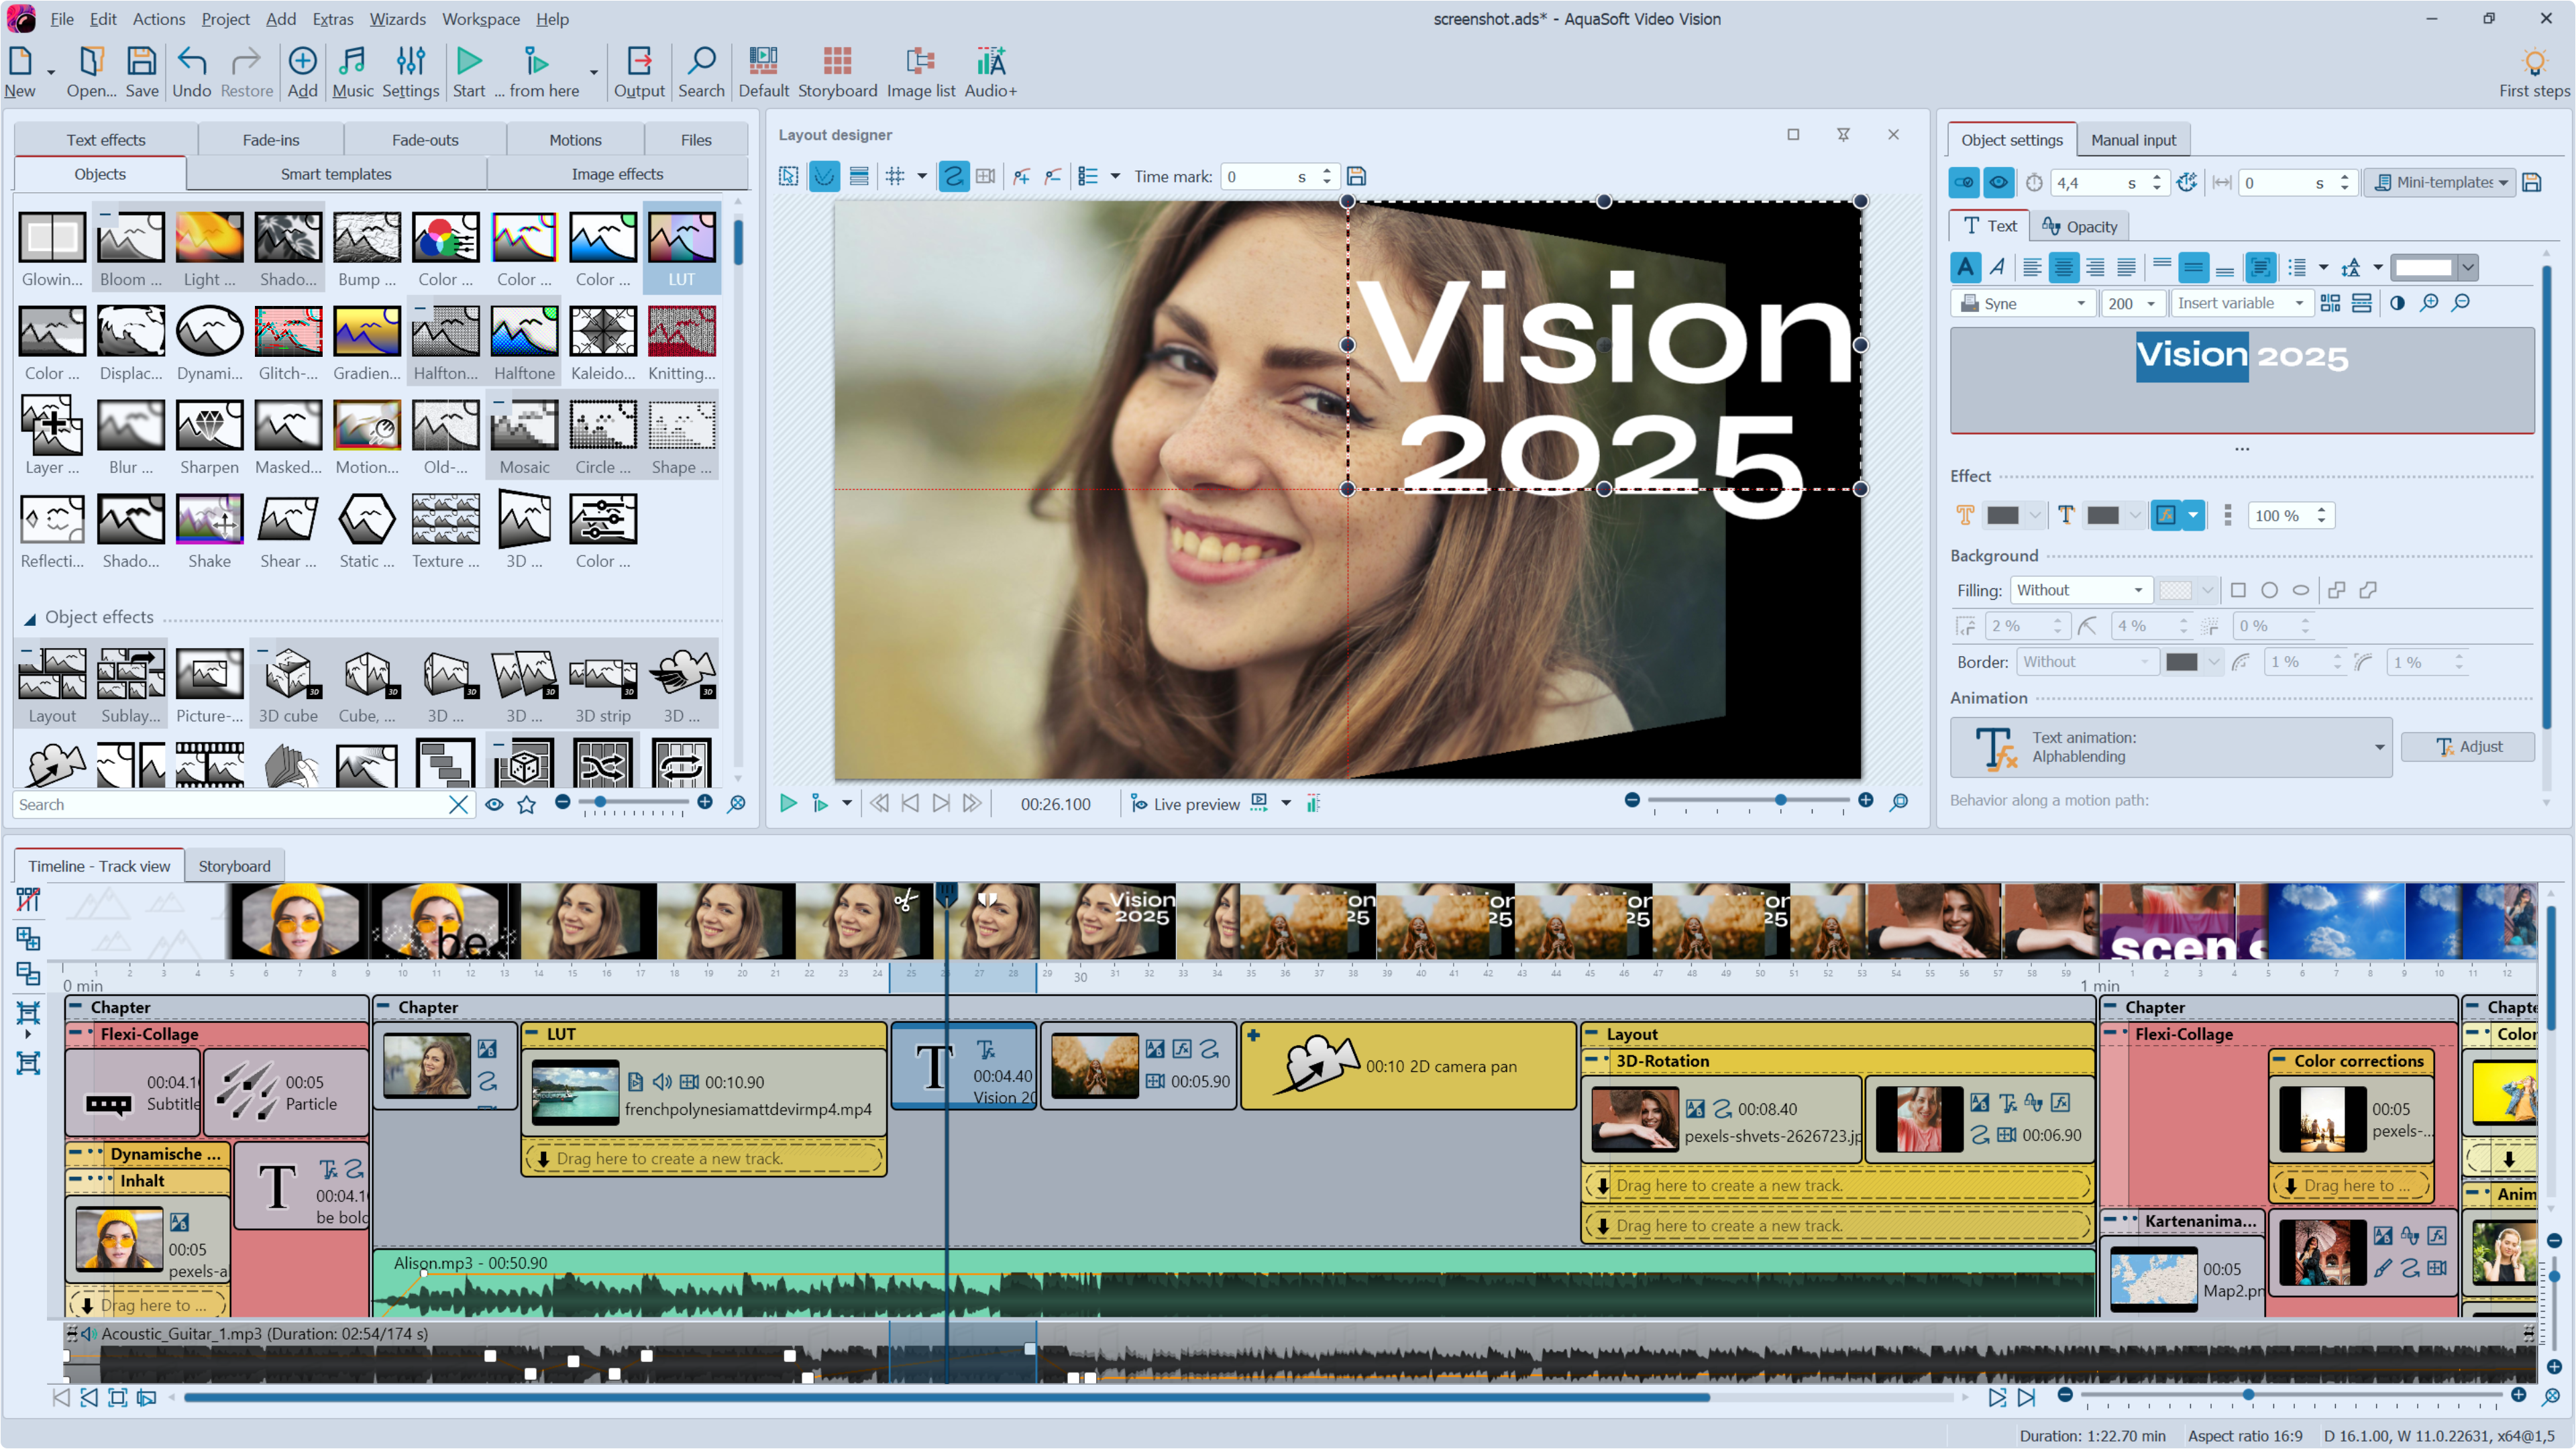Image resolution: width=2576 pixels, height=1449 pixels.
Task: Click the Music icon in toolbar
Action: coord(352,71)
